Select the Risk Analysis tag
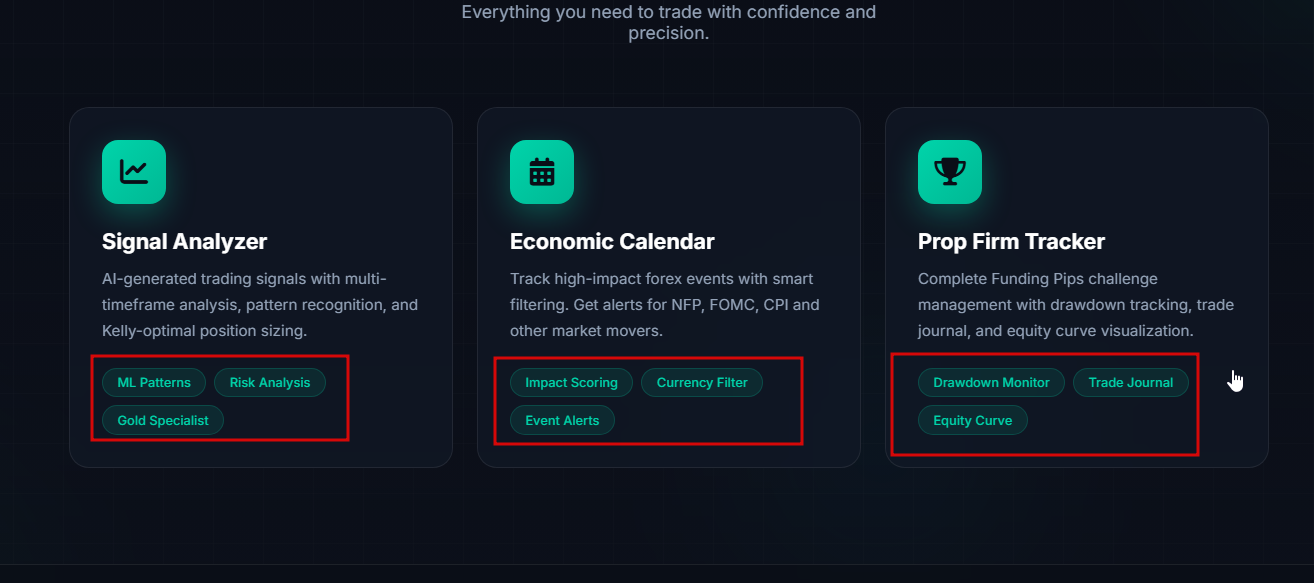 [270, 383]
